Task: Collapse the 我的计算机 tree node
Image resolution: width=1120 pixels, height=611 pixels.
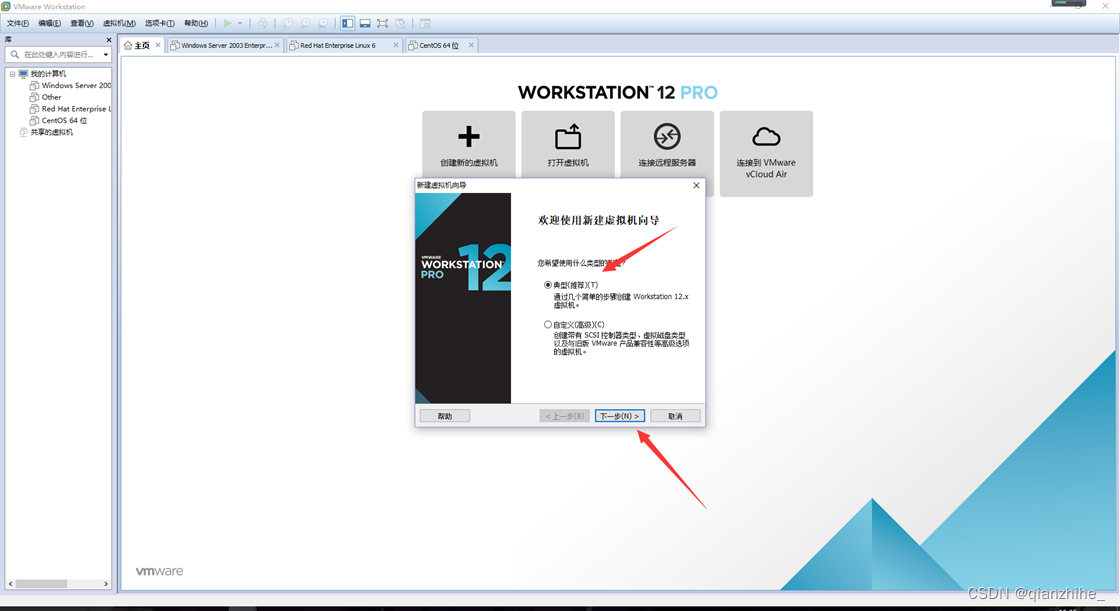Action: [12, 74]
